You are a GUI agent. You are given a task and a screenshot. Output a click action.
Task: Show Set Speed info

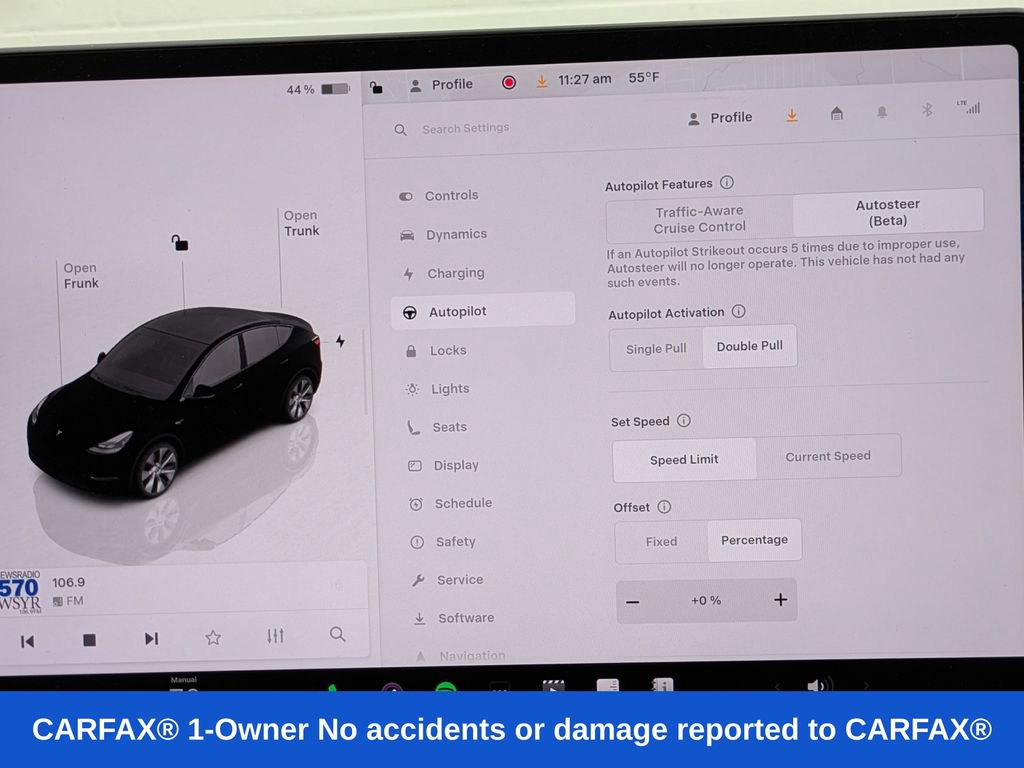pos(684,421)
